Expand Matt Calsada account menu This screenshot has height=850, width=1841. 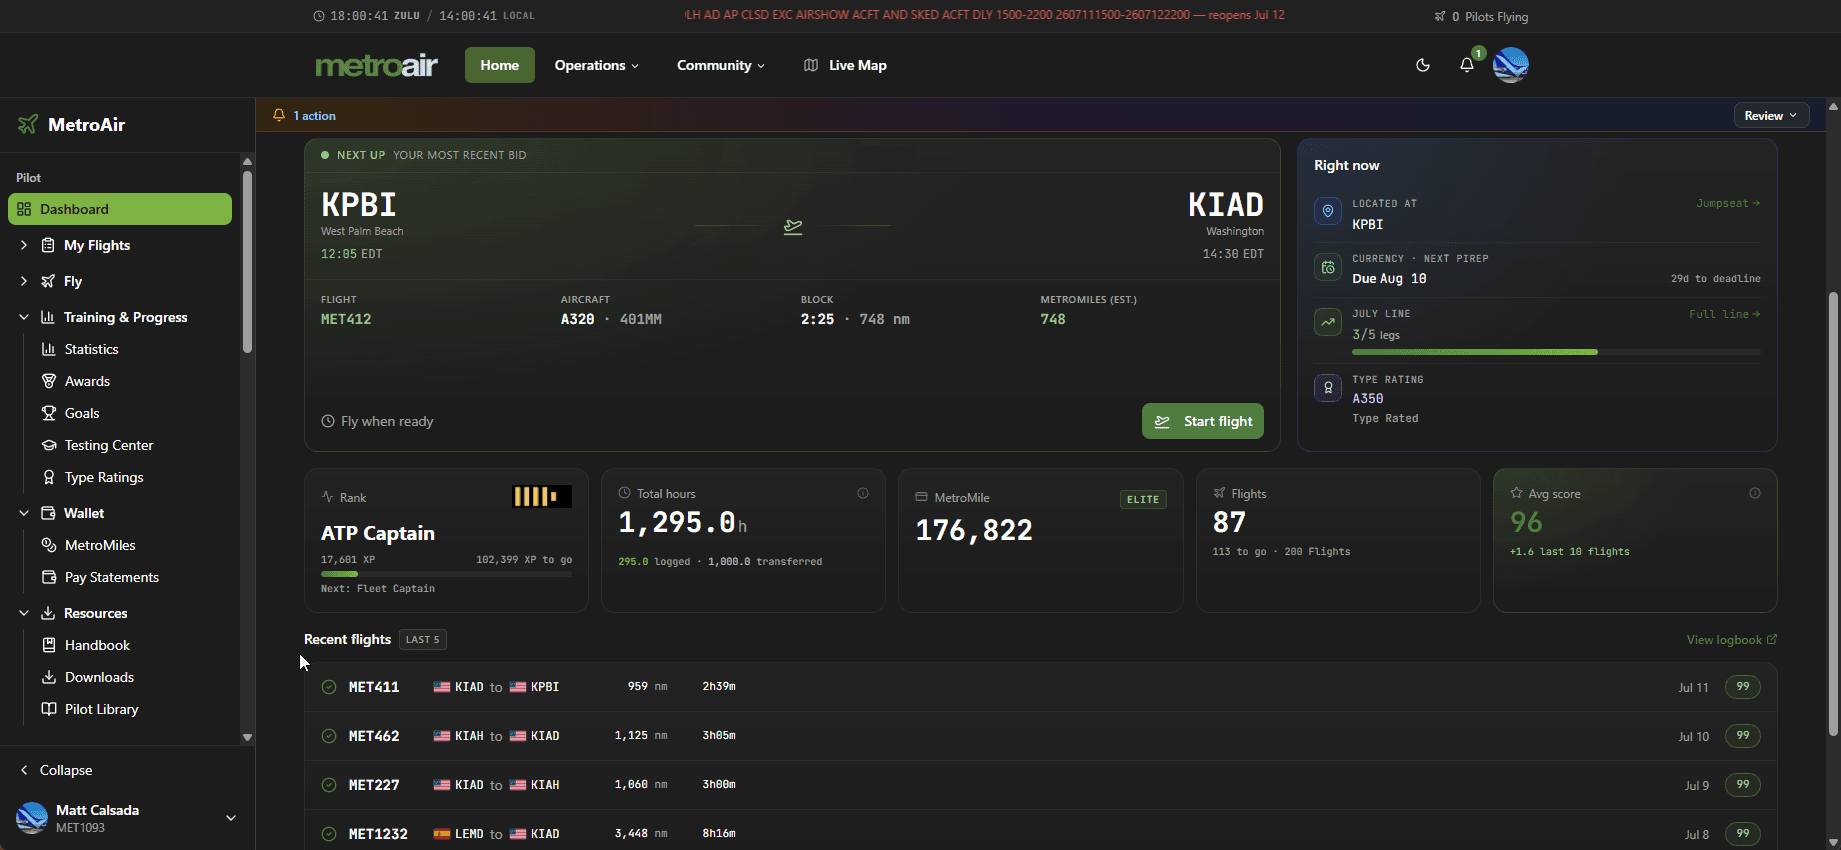[x=231, y=818]
